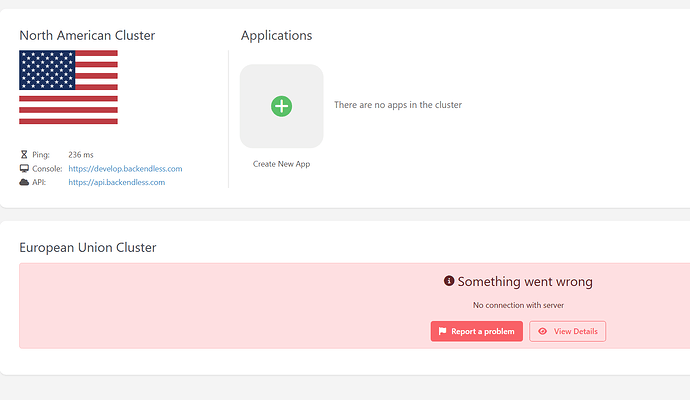Click the 'No connection with server' text
This screenshot has width=690, height=400.
point(517,304)
